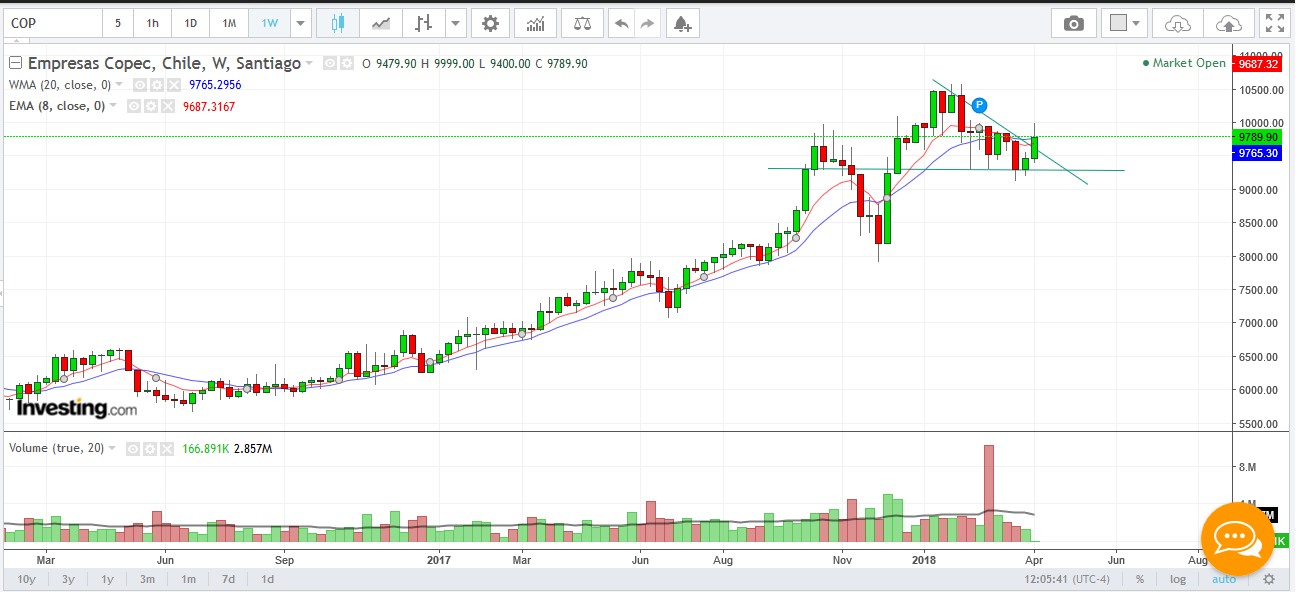Toggle percentage scale at bottom right

tap(1139, 579)
